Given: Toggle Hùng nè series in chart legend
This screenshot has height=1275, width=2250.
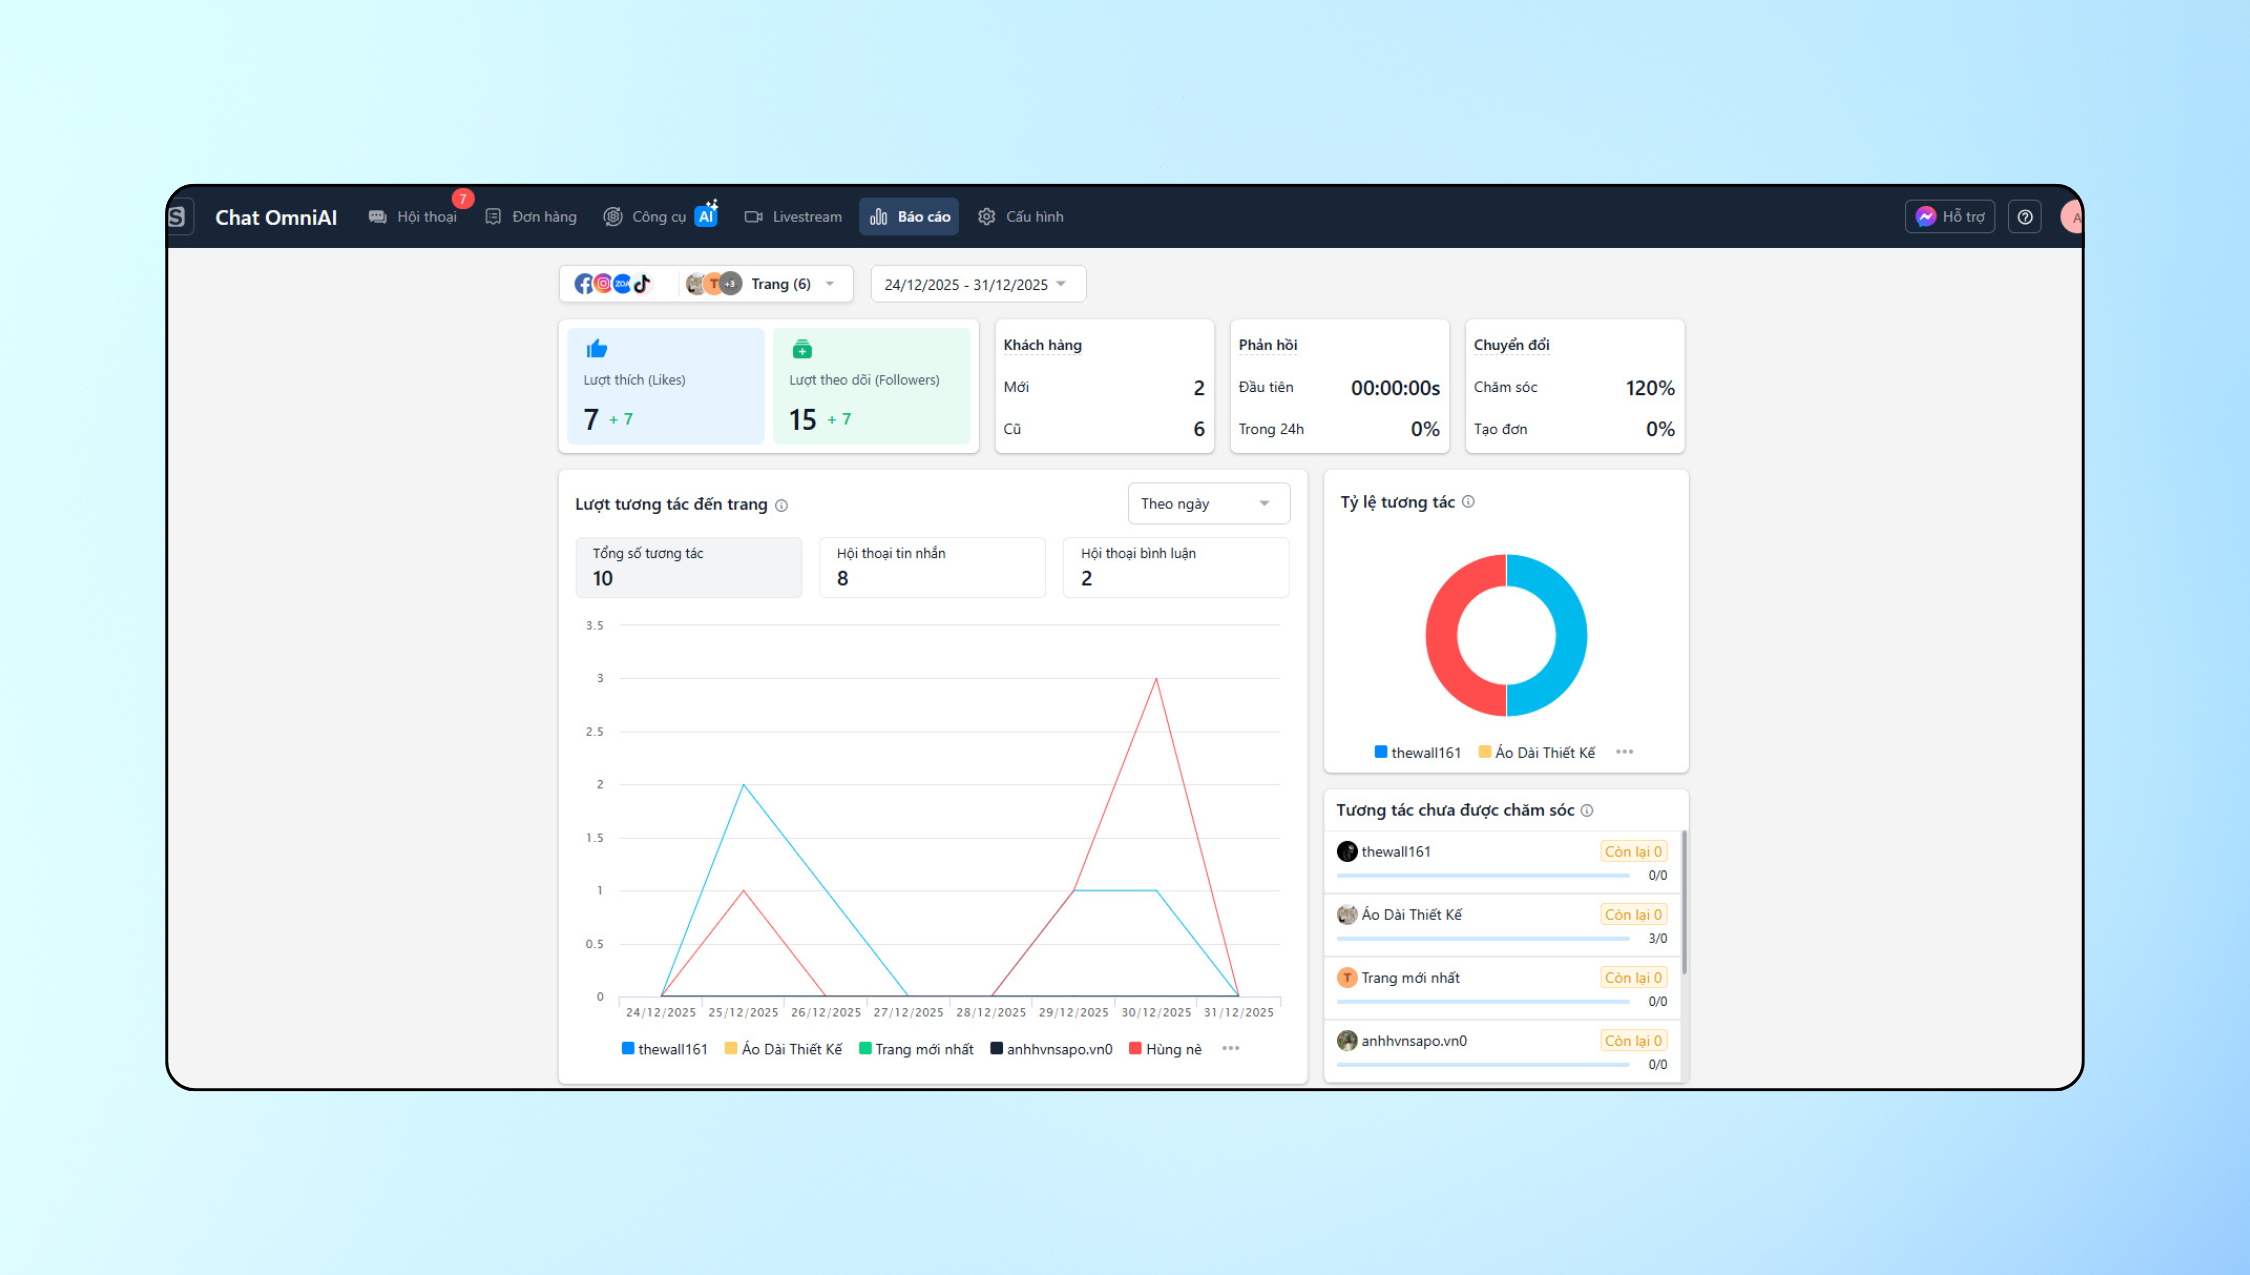Looking at the screenshot, I should click(1165, 1049).
